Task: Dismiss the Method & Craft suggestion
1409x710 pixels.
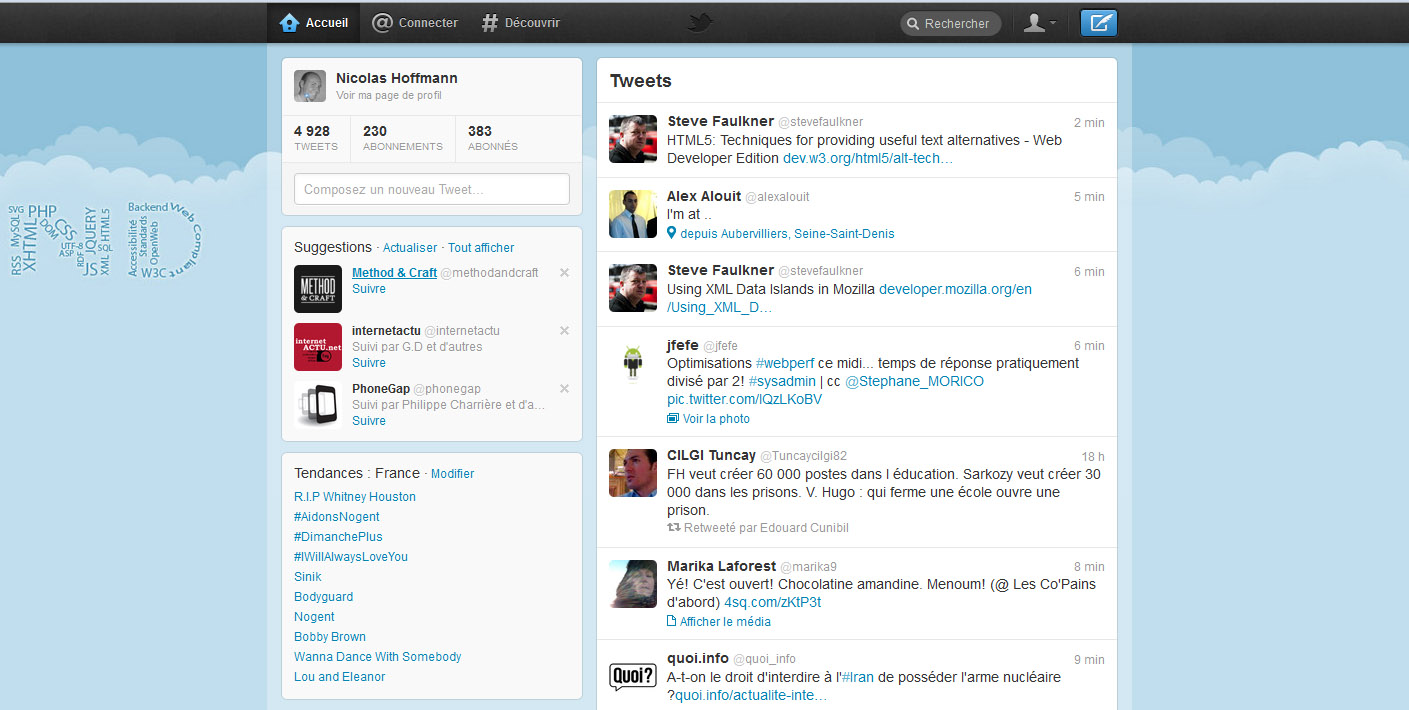Action: (x=564, y=273)
